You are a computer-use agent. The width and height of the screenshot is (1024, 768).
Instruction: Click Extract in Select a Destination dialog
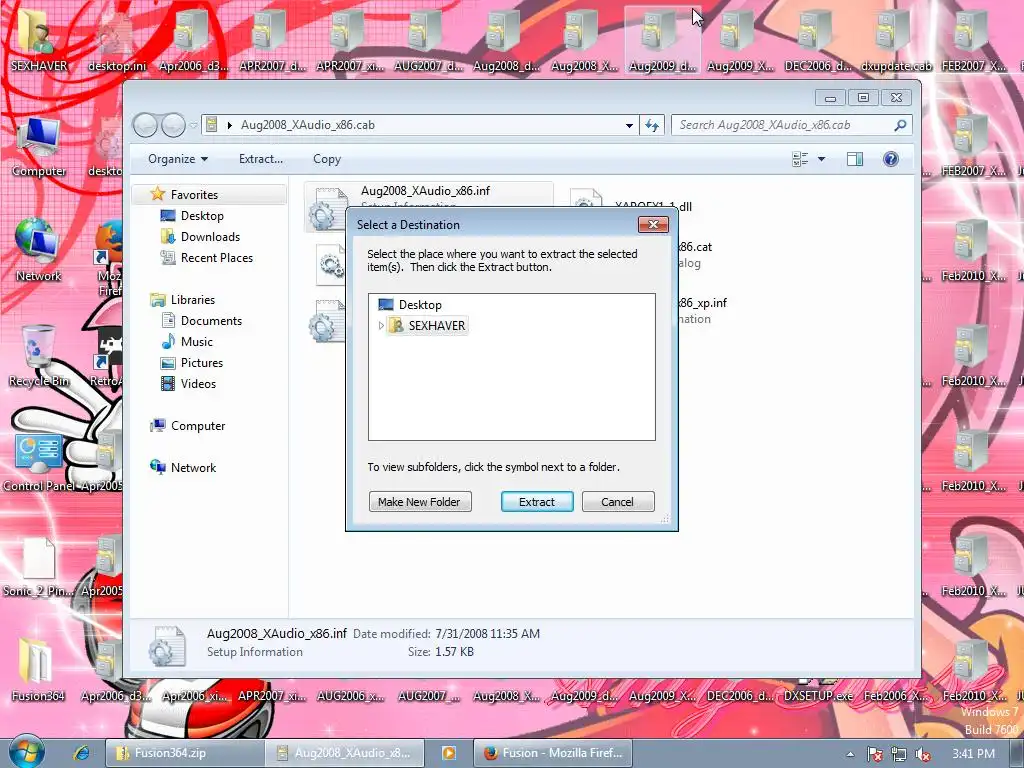tap(537, 502)
